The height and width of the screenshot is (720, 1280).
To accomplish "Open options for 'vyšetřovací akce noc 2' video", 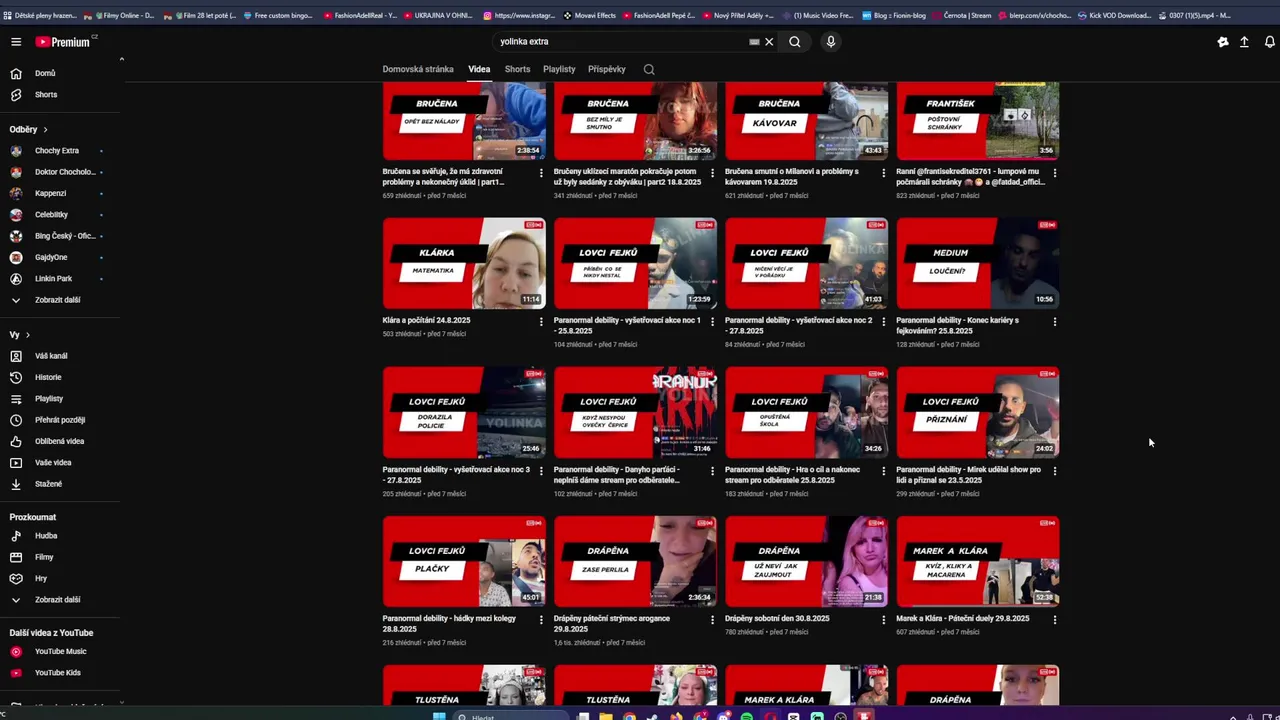I will pyautogui.click(x=883, y=322).
